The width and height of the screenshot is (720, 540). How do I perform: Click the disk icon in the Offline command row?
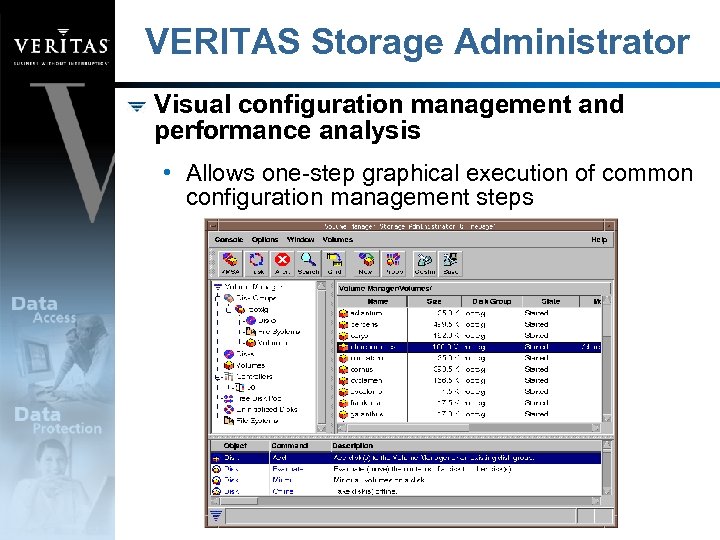216,491
